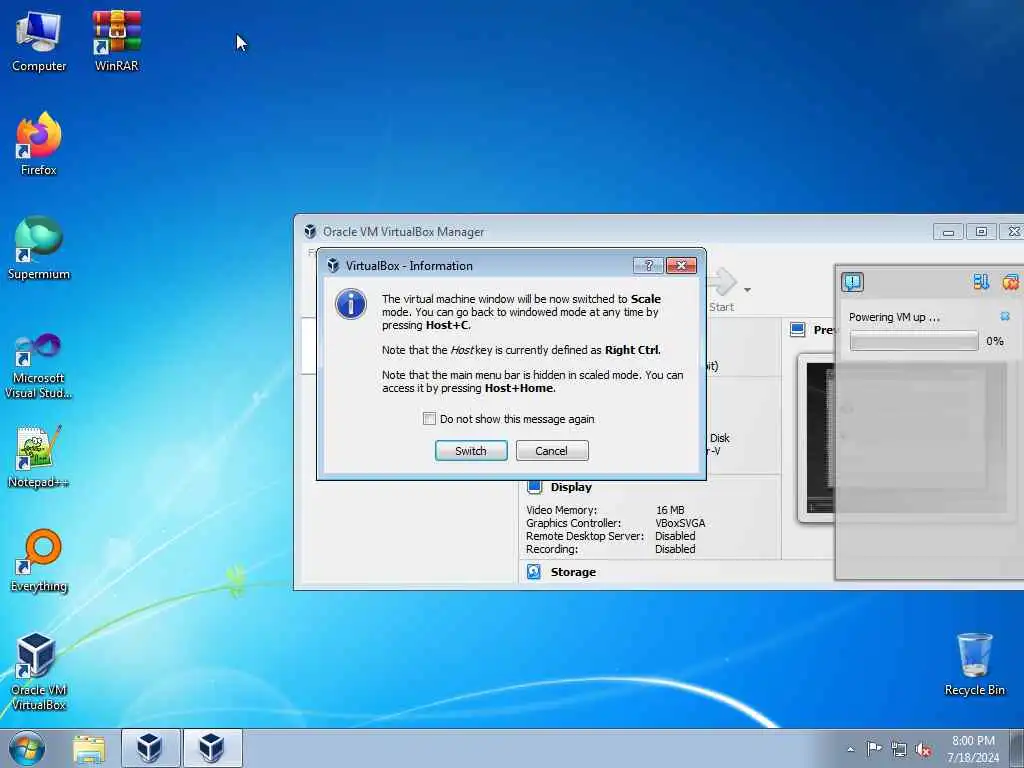Click the VirtualBox Manager title bar cube icon
Image resolution: width=1024 pixels, height=768 pixels.
[310, 231]
